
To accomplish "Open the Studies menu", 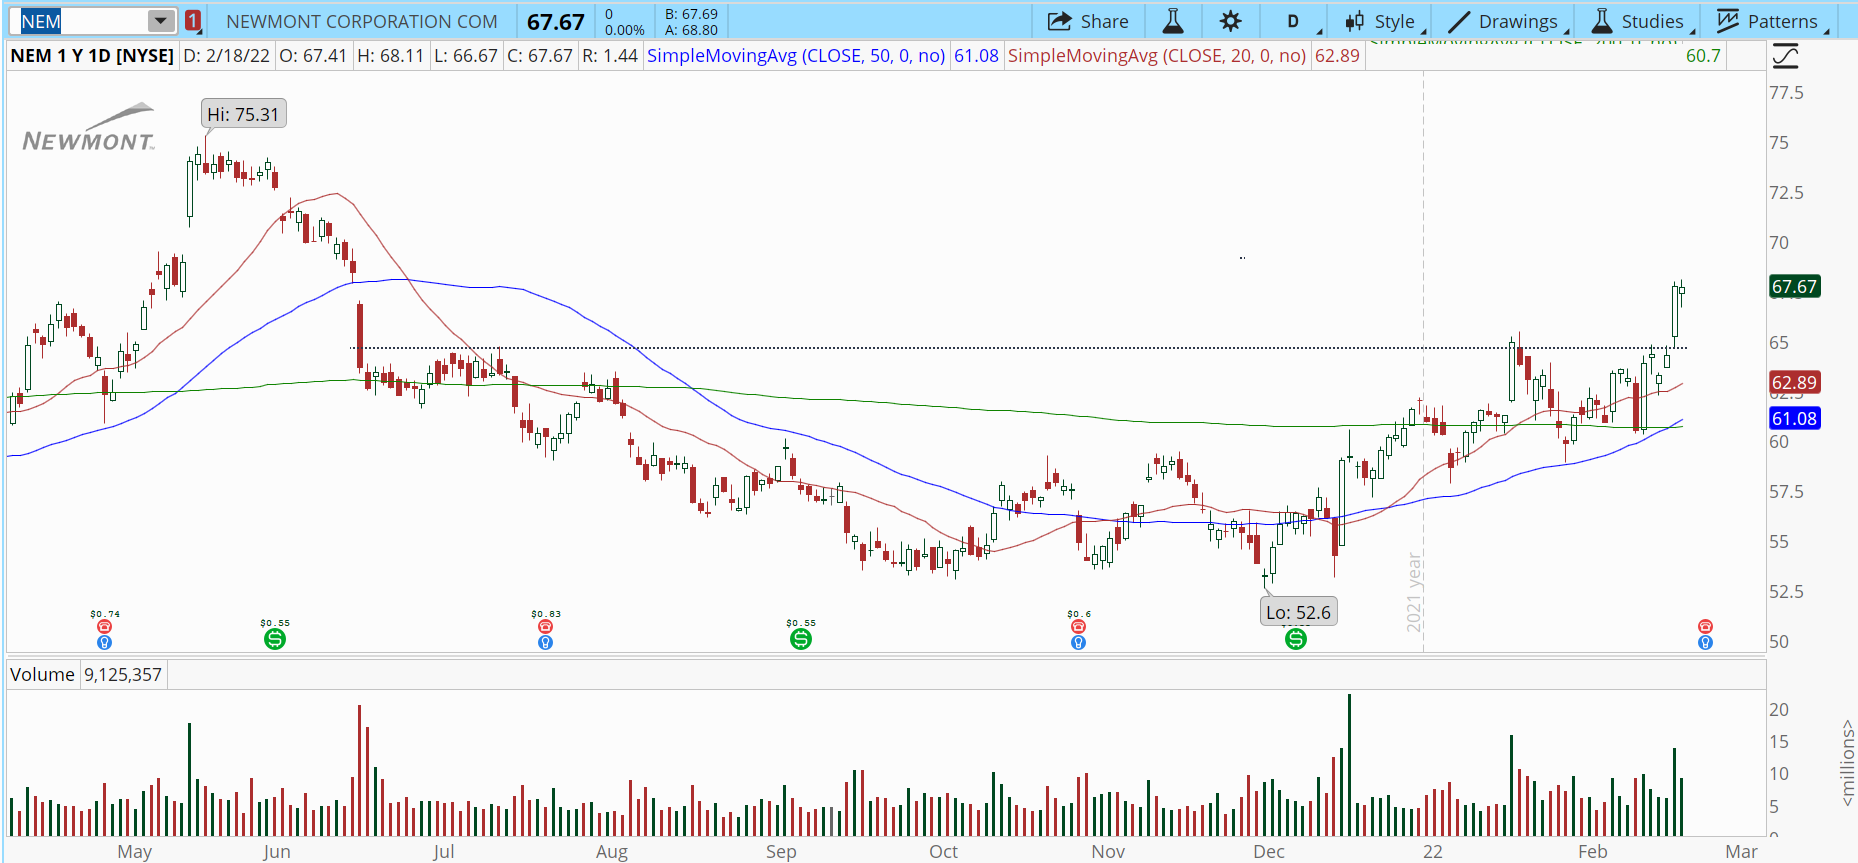I will tap(1642, 21).
